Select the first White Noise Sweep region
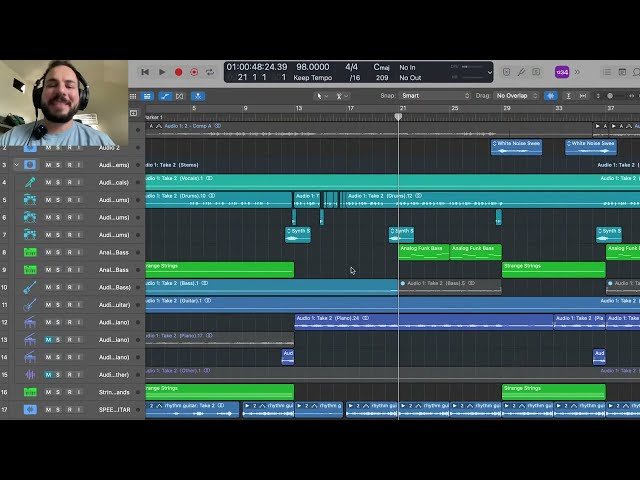The height and width of the screenshot is (480, 640). 516,147
